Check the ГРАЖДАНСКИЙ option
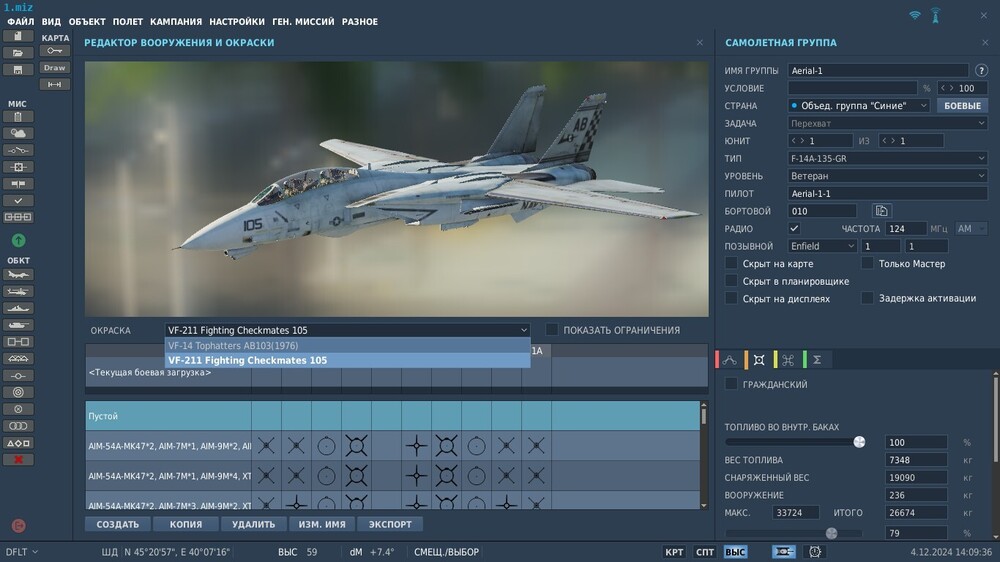 pos(732,384)
